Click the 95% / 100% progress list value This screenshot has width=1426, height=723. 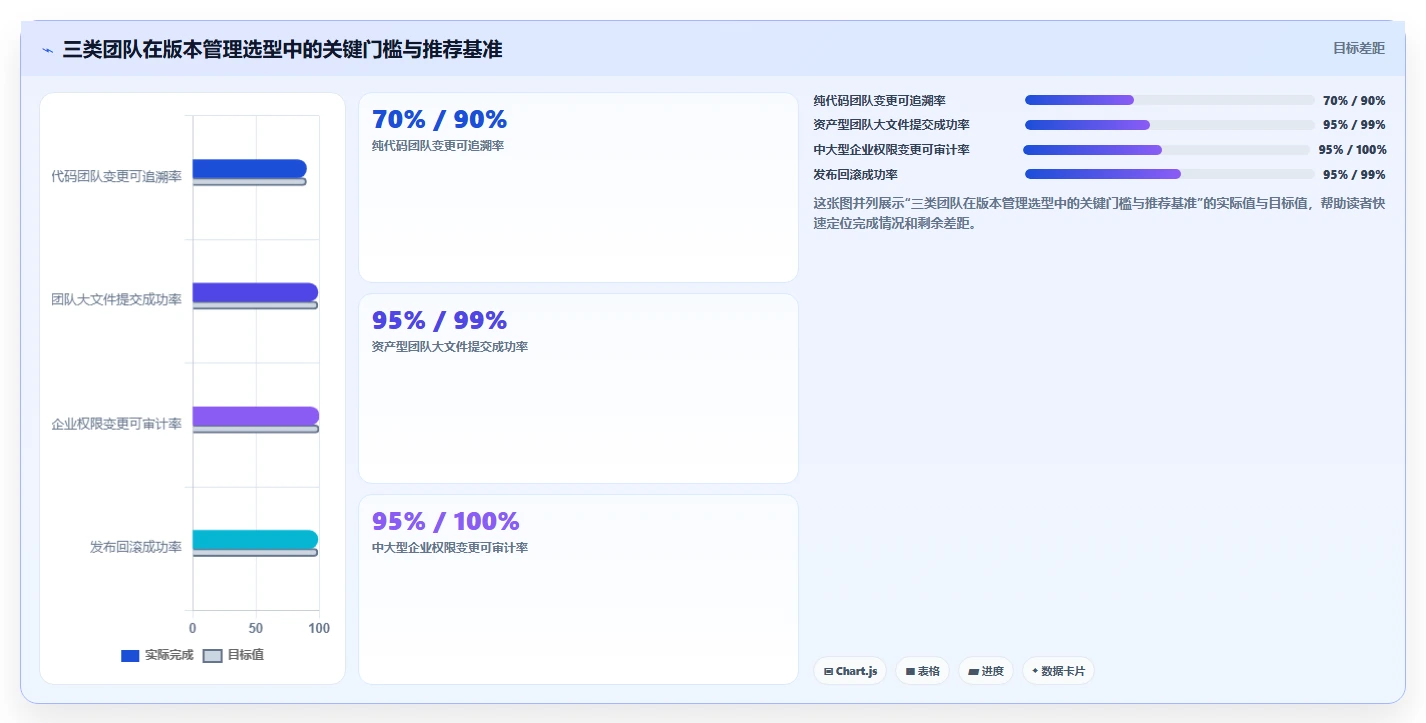[x=1352, y=150]
